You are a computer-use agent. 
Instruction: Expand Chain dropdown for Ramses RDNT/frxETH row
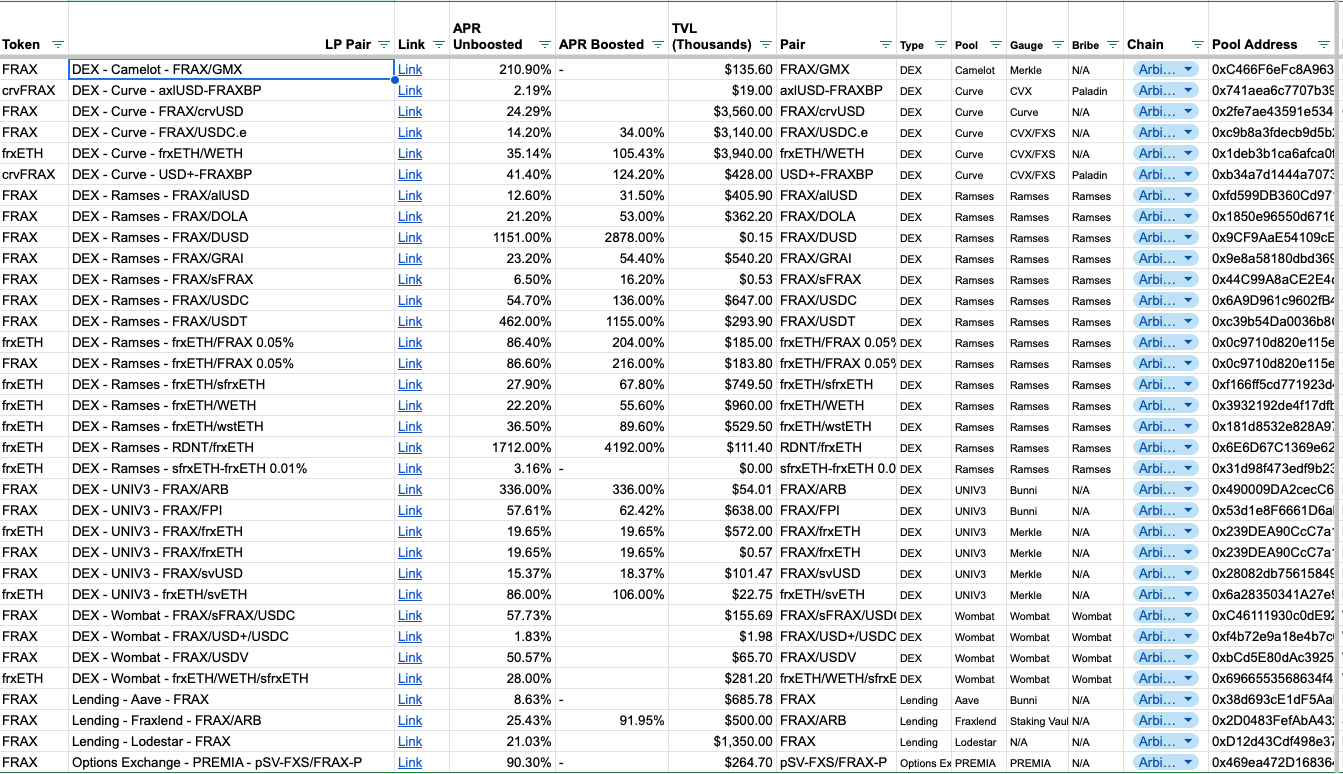1188,448
